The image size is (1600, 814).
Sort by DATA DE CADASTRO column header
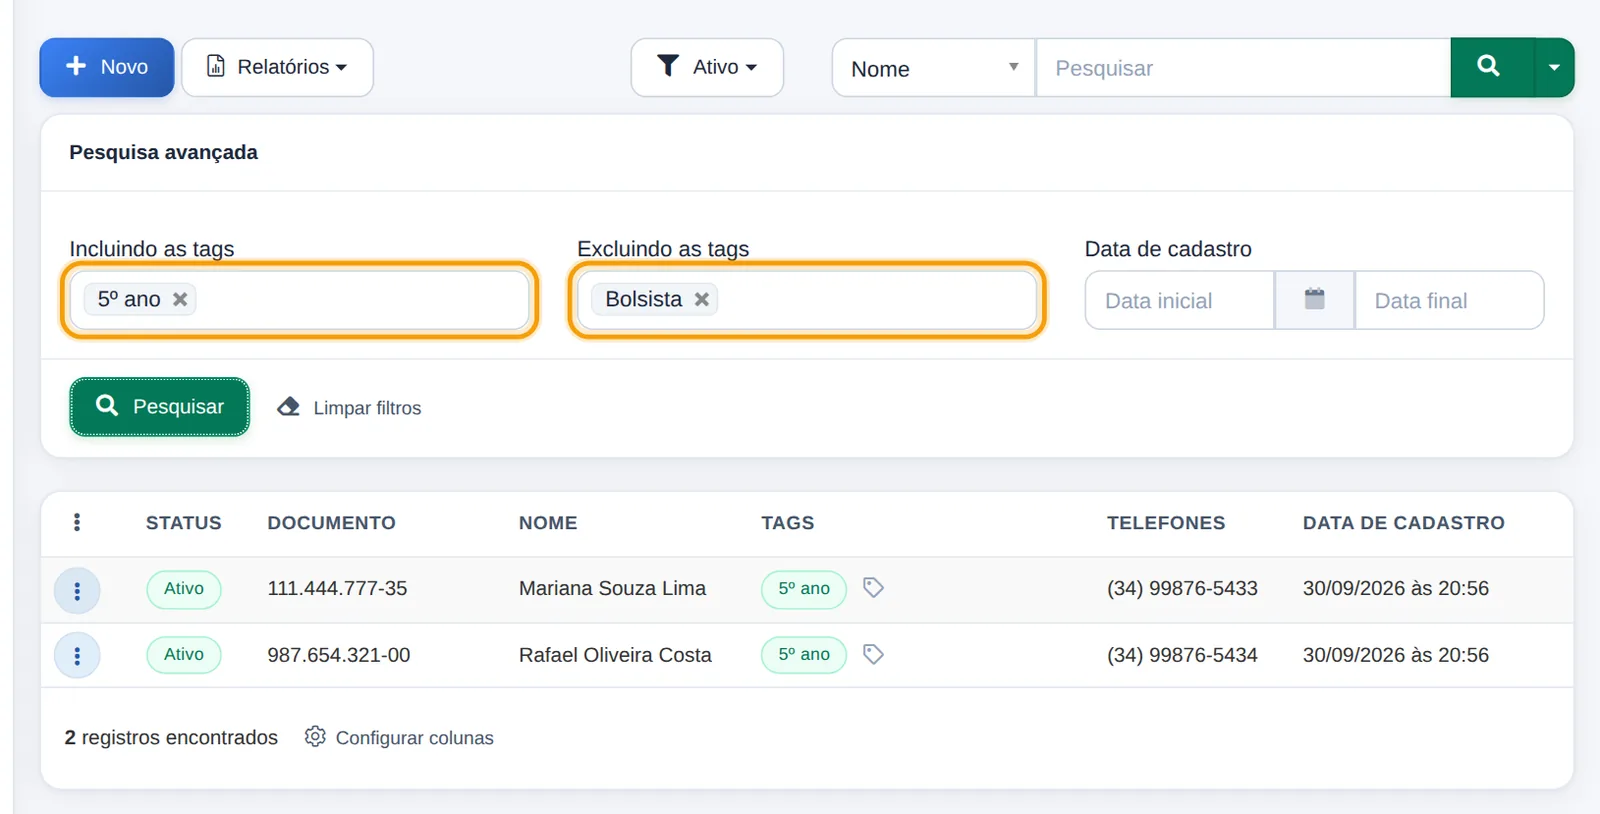click(x=1404, y=523)
